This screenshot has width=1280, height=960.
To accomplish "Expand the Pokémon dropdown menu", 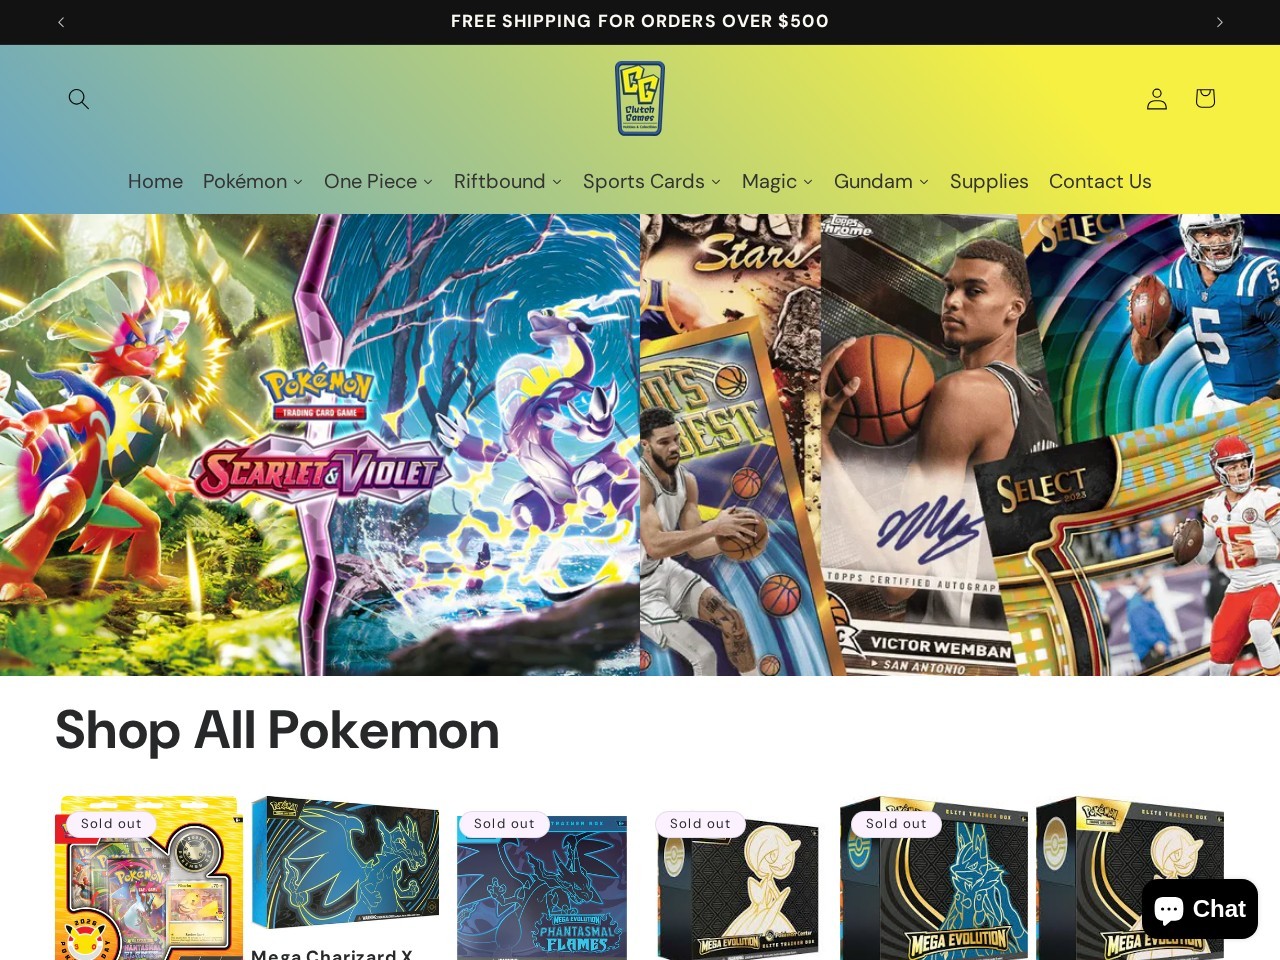I will (x=253, y=181).
